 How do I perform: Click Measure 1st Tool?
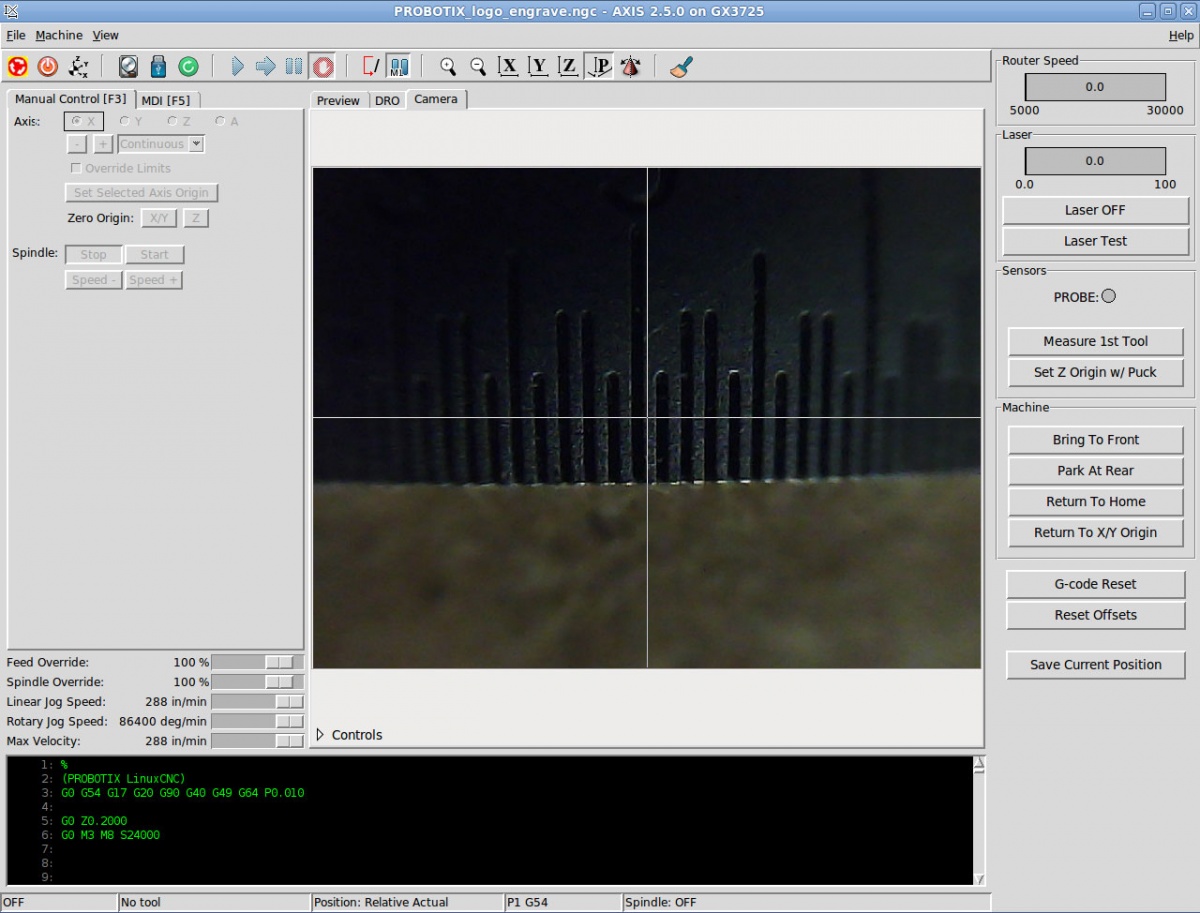coord(1095,341)
